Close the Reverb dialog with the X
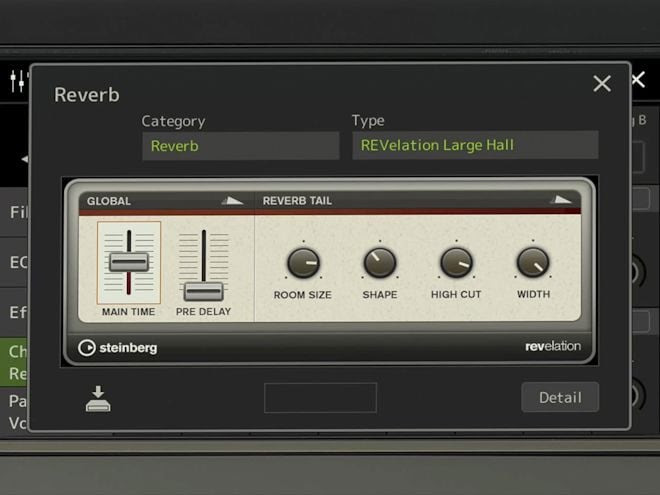 [x=601, y=84]
